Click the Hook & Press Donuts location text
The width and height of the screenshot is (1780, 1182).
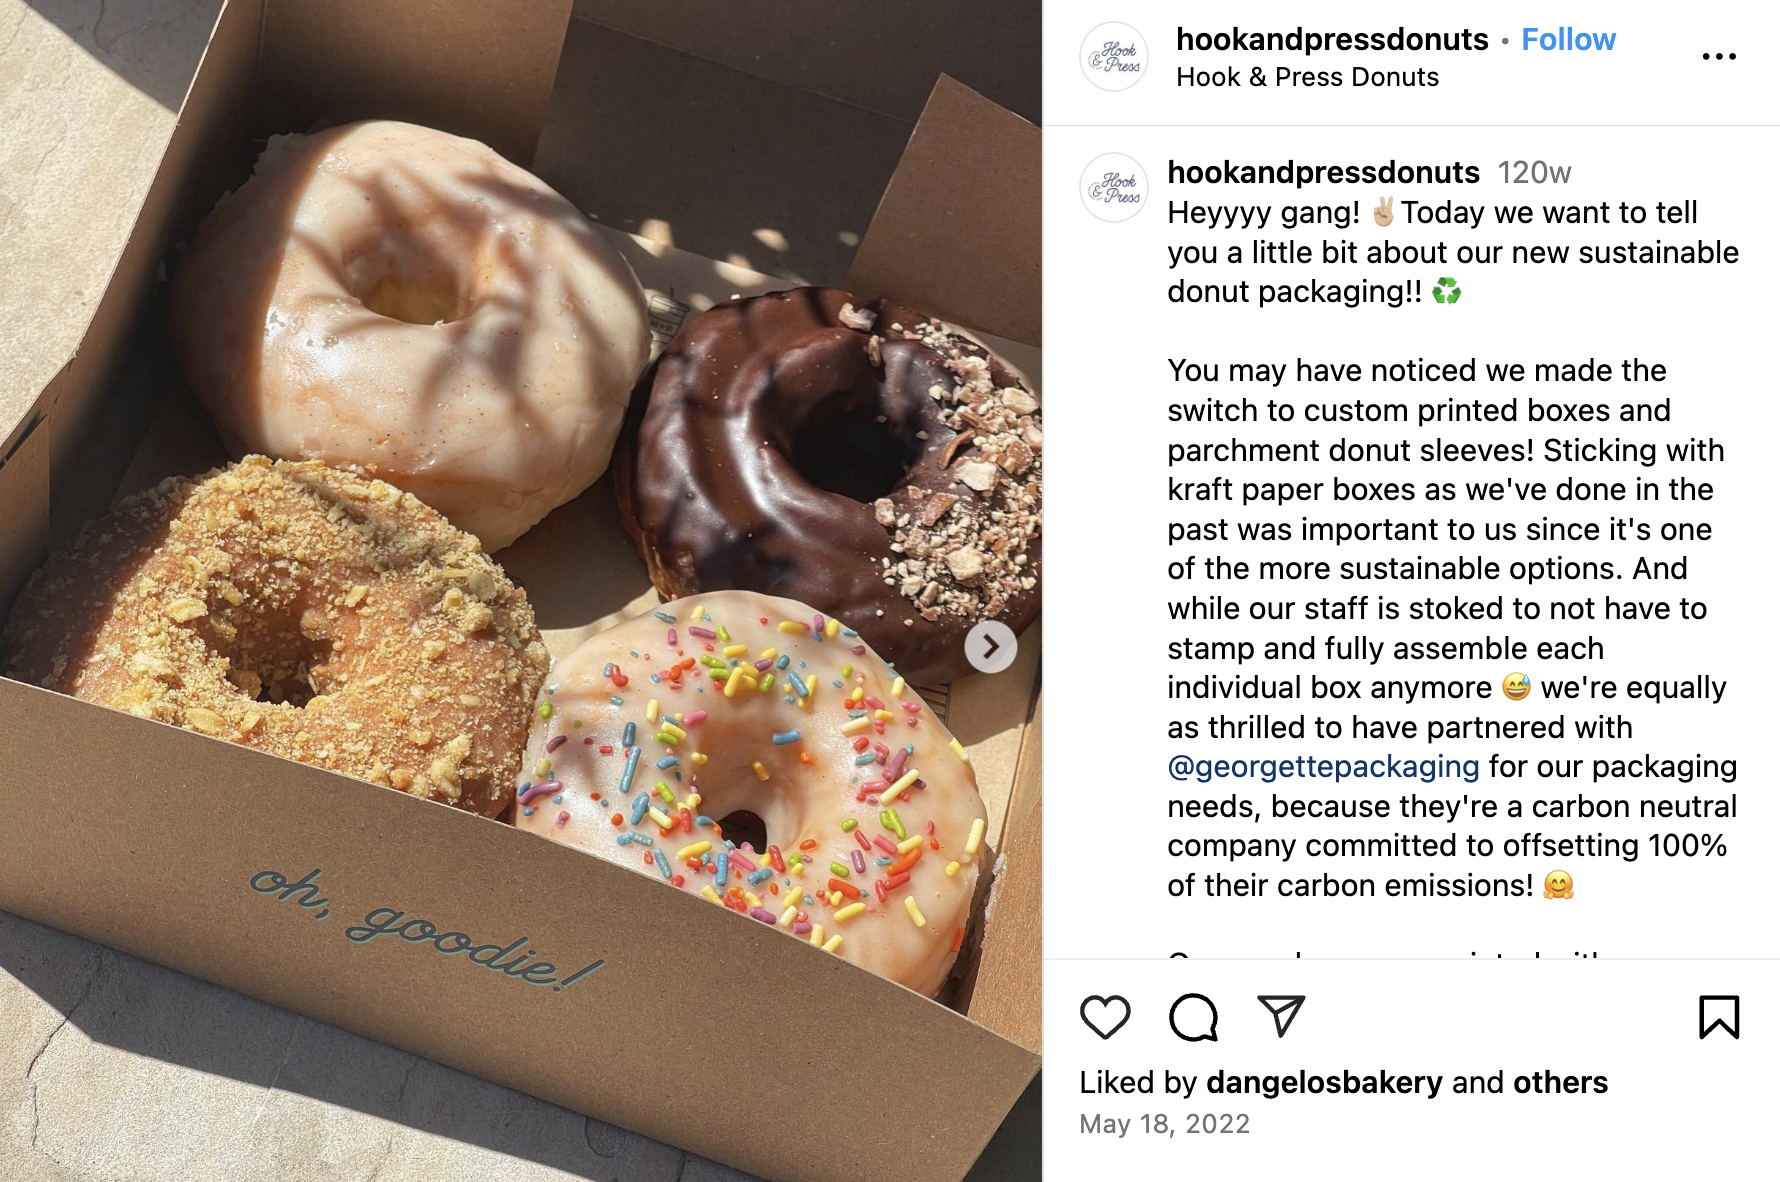coord(1307,77)
